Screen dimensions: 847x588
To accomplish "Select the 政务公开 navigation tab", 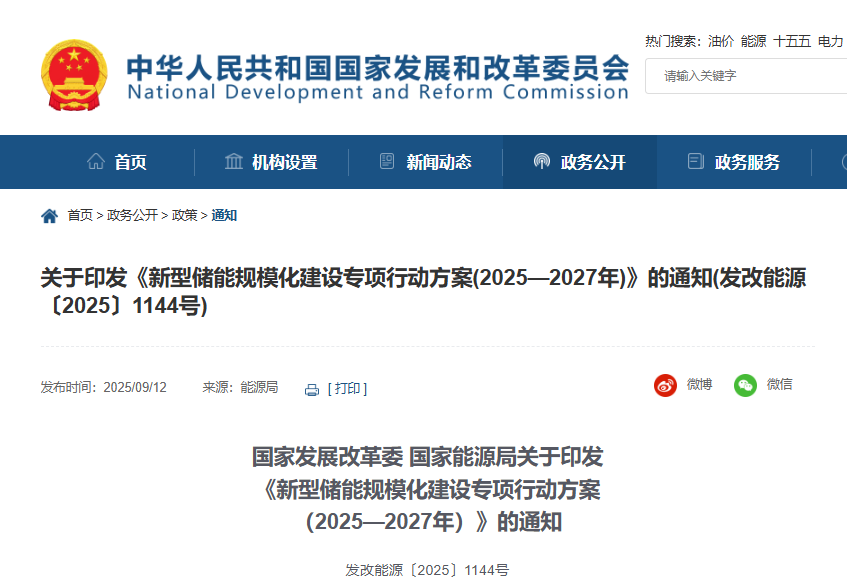I will pos(592,162).
